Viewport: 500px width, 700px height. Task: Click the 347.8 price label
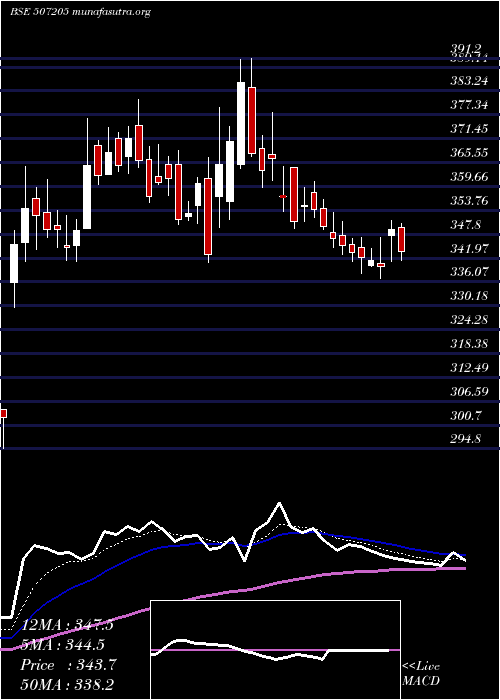click(467, 225)
